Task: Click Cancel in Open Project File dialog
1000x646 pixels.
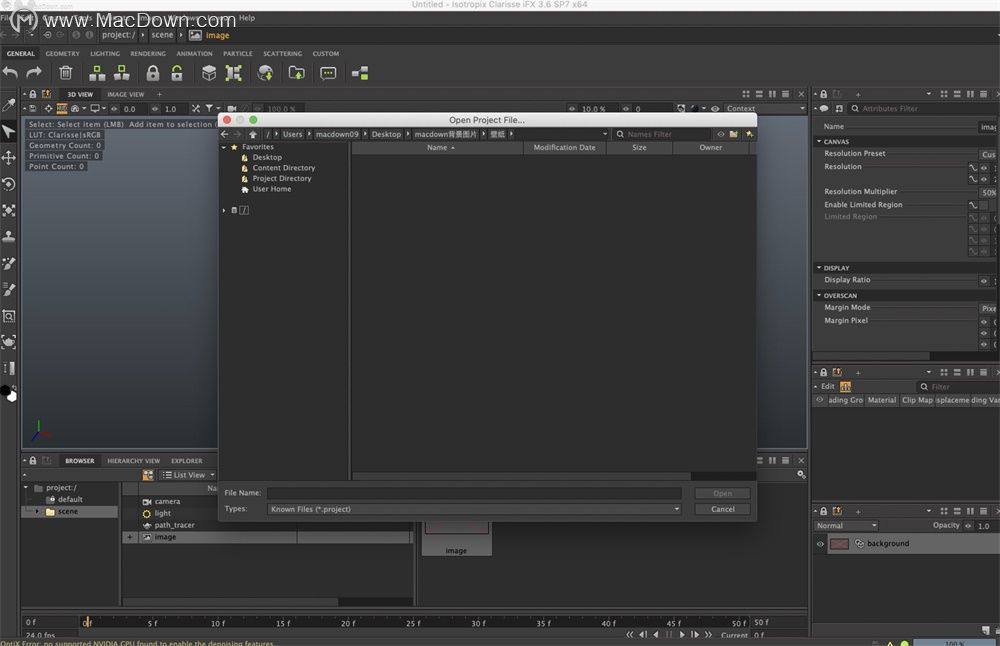Action: (x=723, y=509)
